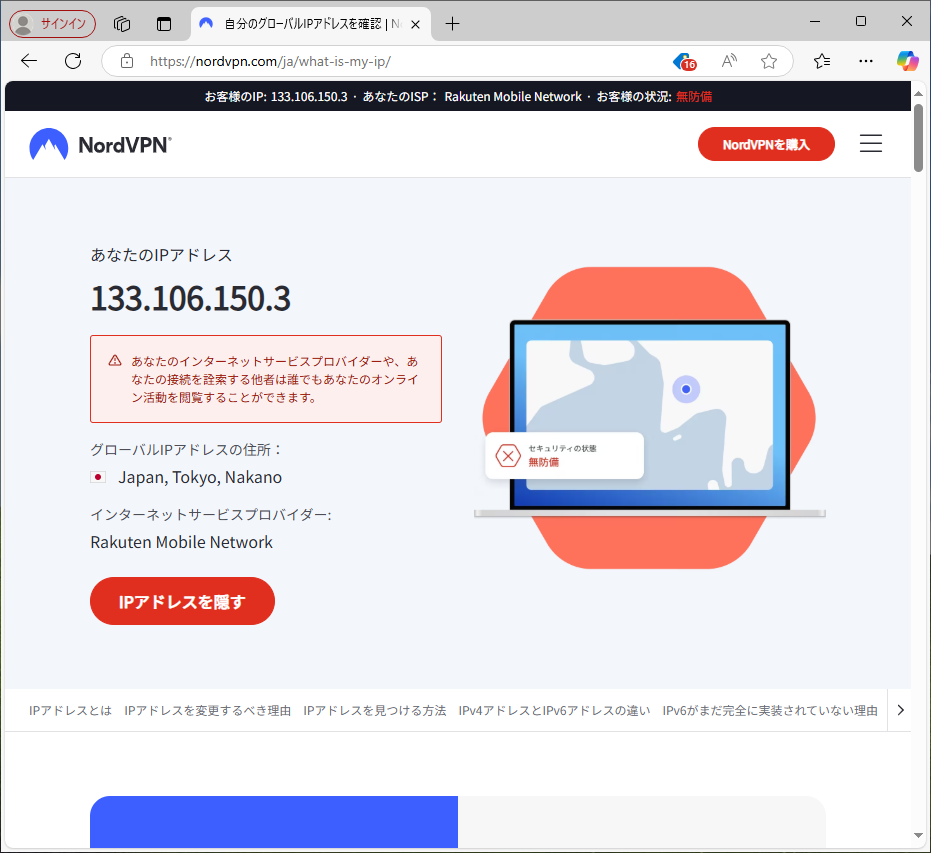Open the tab actions menu icon
Screen dimensions: 931x853
164,23
